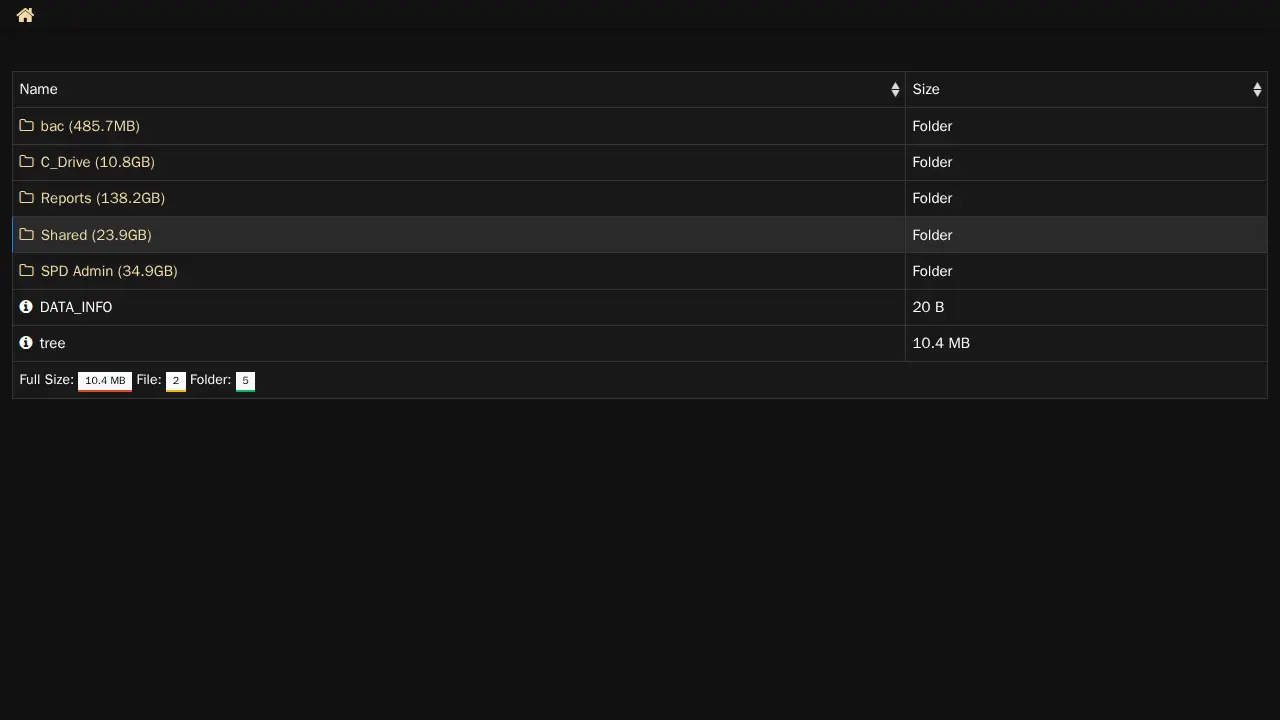
Task: Click the folder icon next to Shared
Action: [x=27, y=235]
